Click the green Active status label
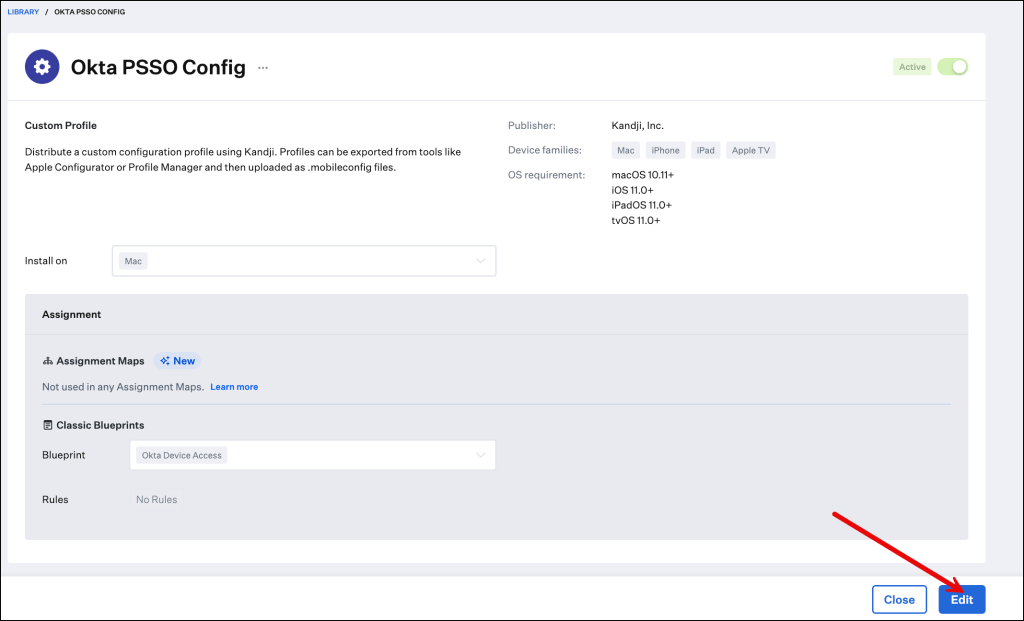This screenshot has height=621, width=1024. pyautogui.click(x=912, y=67)
